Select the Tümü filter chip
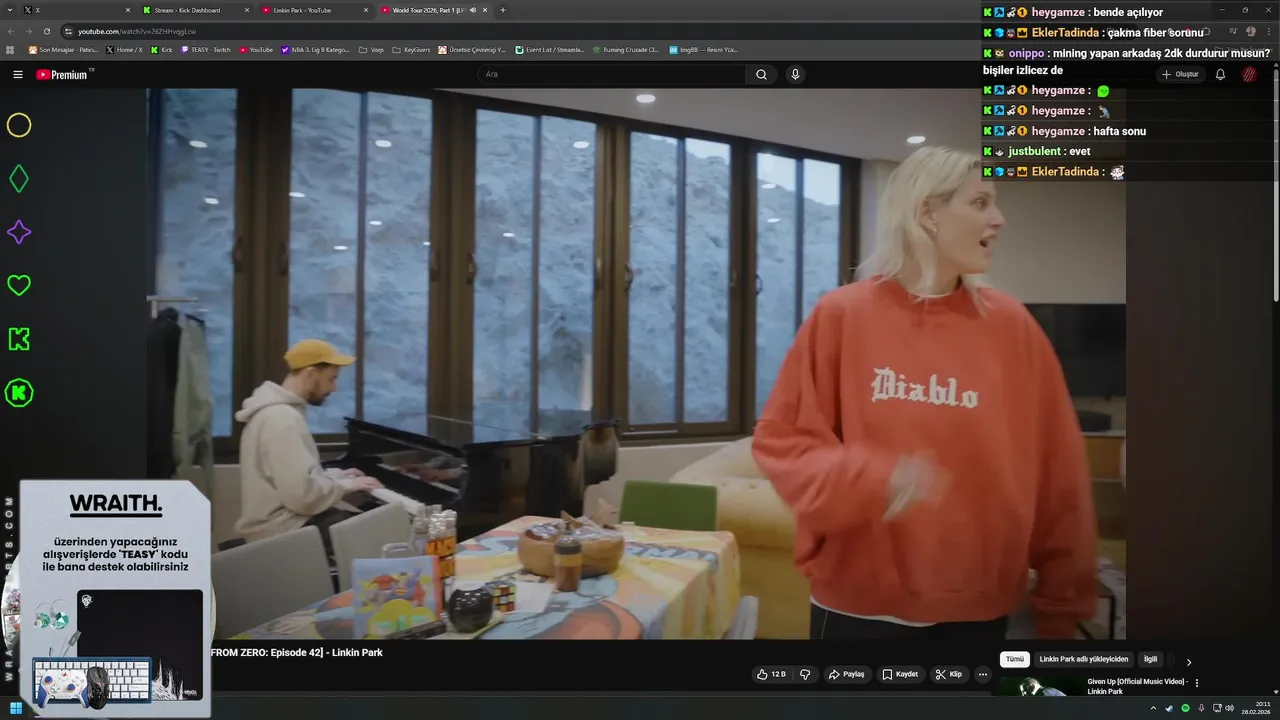 coord(1015,659)
